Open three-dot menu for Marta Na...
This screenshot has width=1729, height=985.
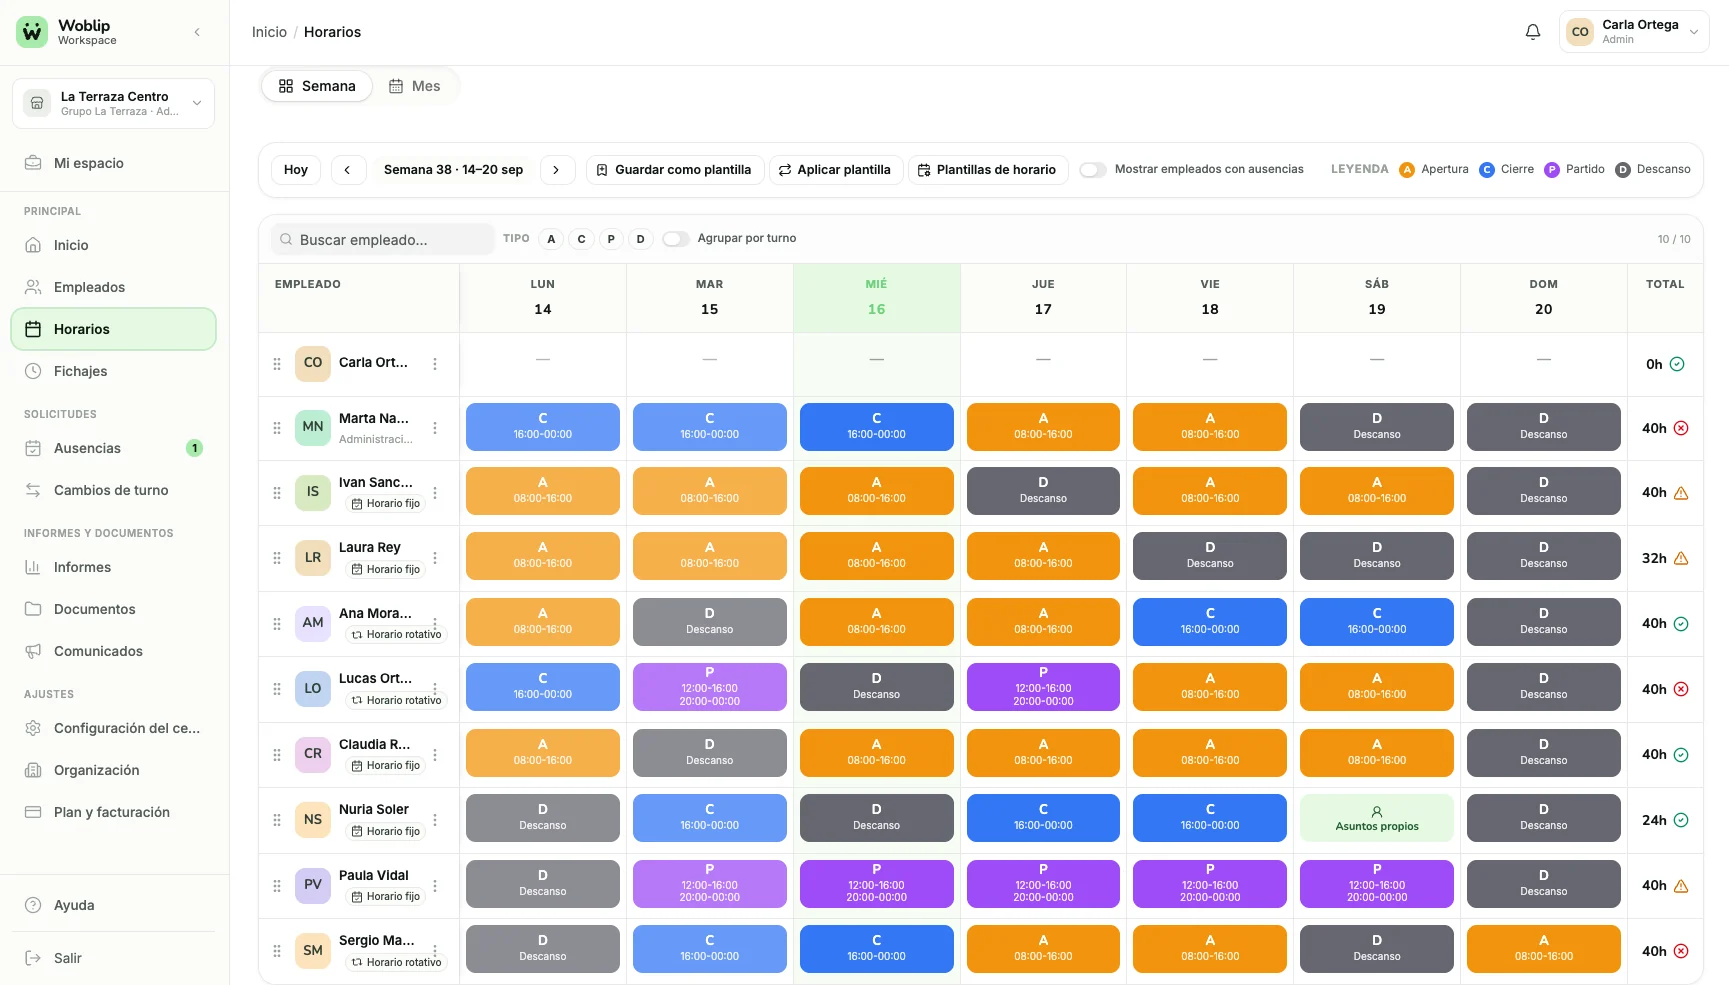[435, 428]
